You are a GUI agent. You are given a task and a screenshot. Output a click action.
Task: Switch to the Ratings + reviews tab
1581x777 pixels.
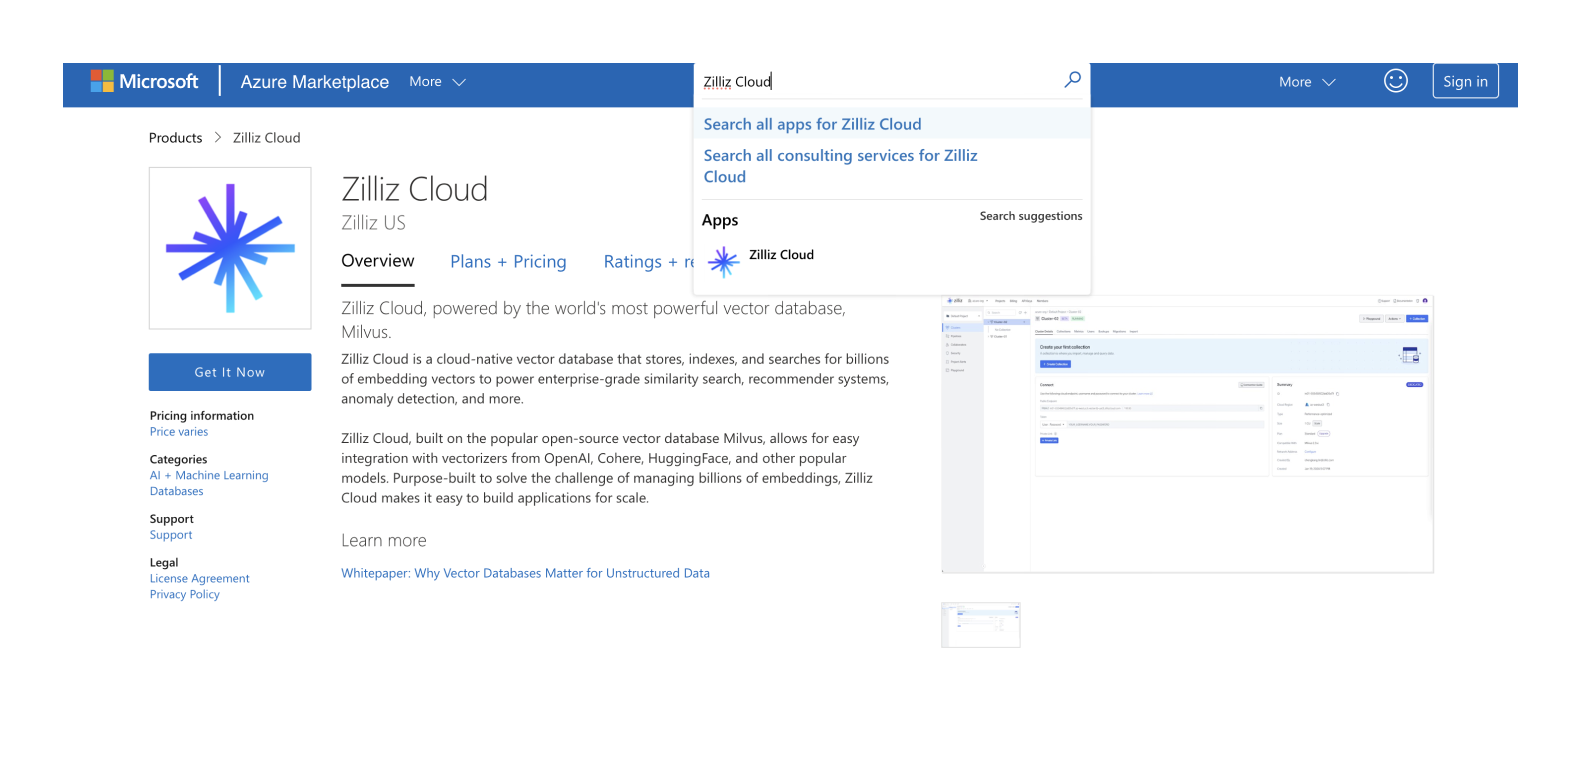point(648,262)
